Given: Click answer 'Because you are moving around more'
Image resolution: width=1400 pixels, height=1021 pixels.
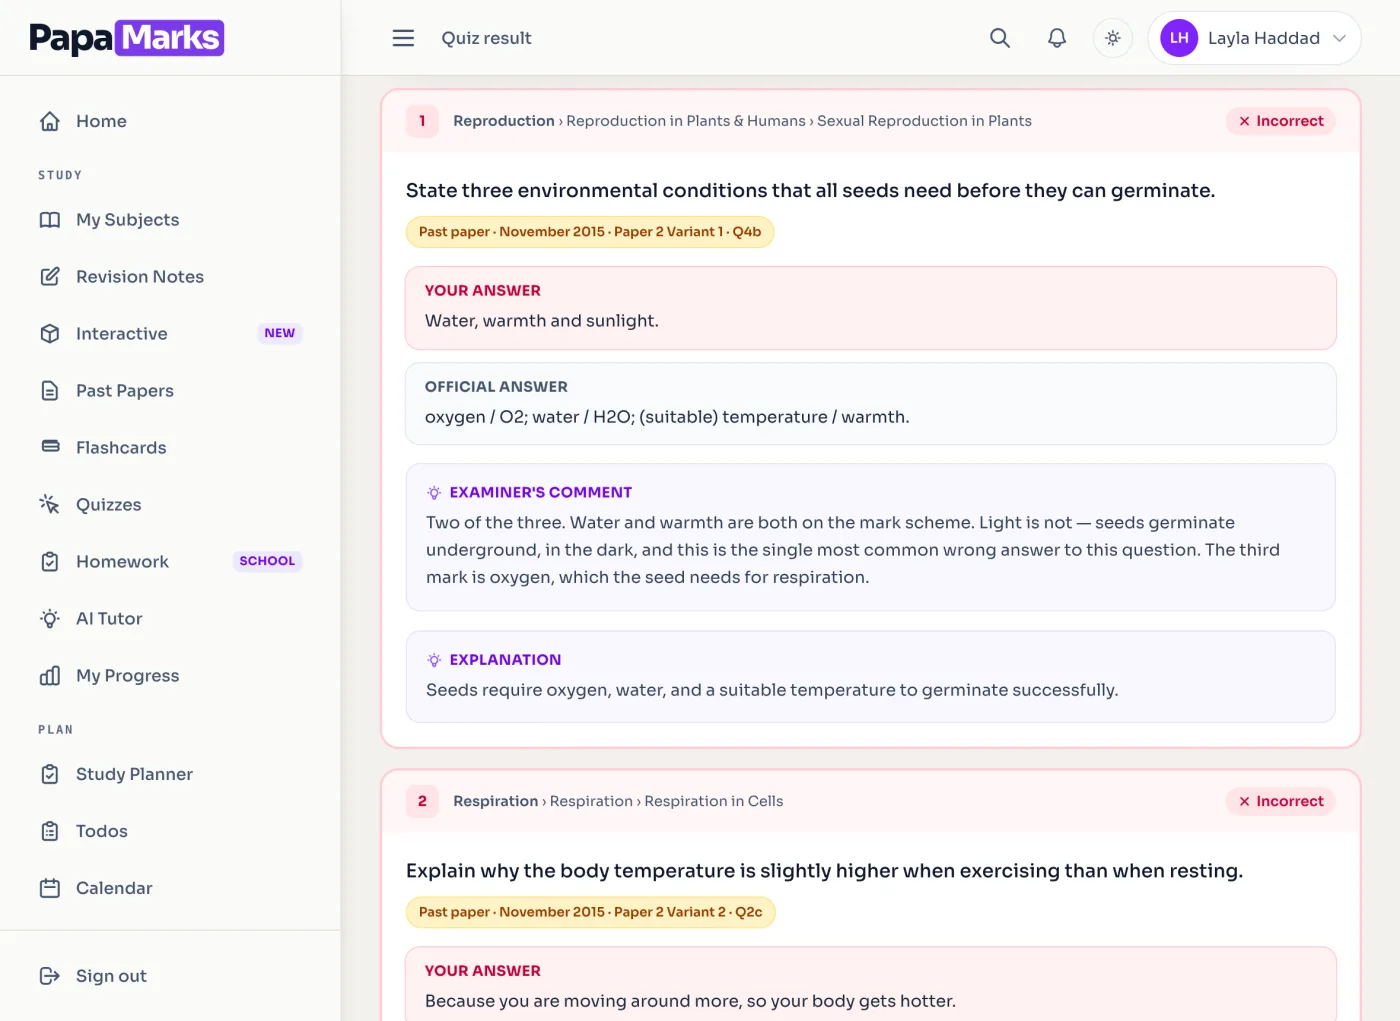Looking at the screenshot, I should 691,1001.
